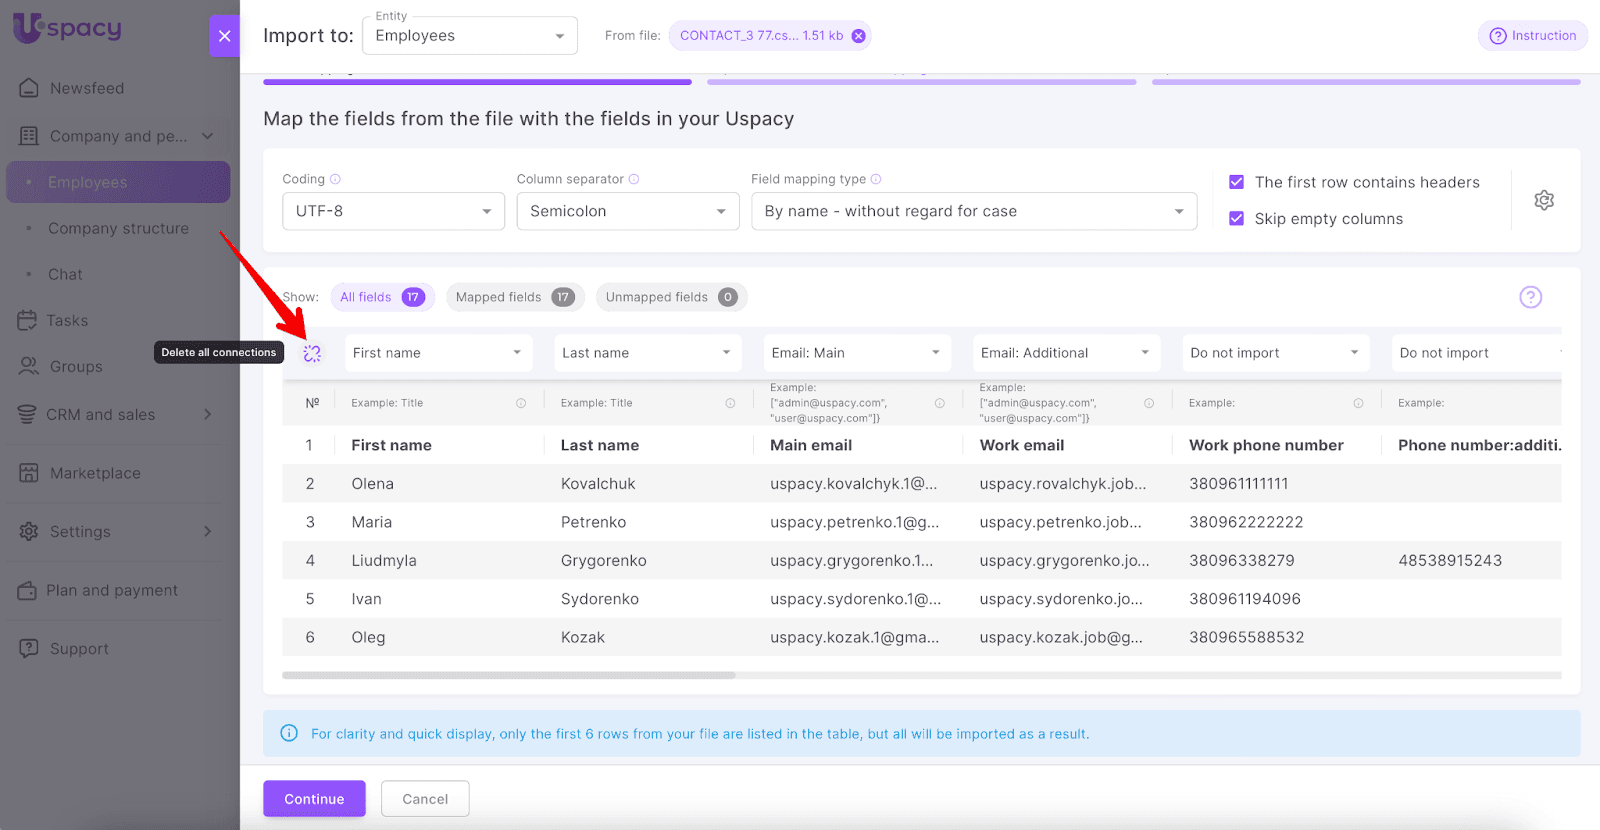
Task: Click the Coding info icon
Action: (x=336, y=179)
